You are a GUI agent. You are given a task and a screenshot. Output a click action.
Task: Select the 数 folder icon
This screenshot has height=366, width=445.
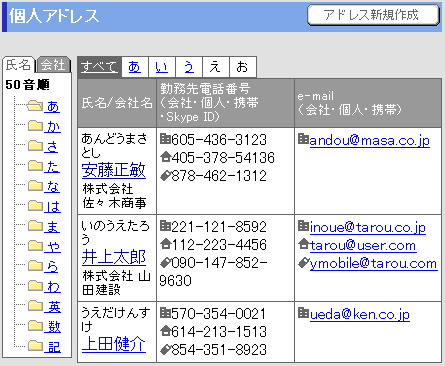35,326
